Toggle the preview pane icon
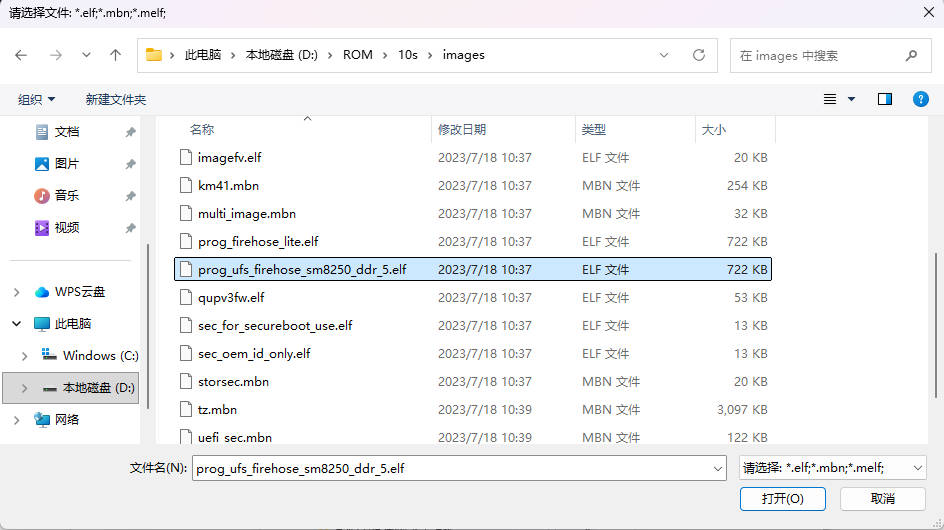The width and height of the screenshot is (944, 530). click(x=884, y=99)
